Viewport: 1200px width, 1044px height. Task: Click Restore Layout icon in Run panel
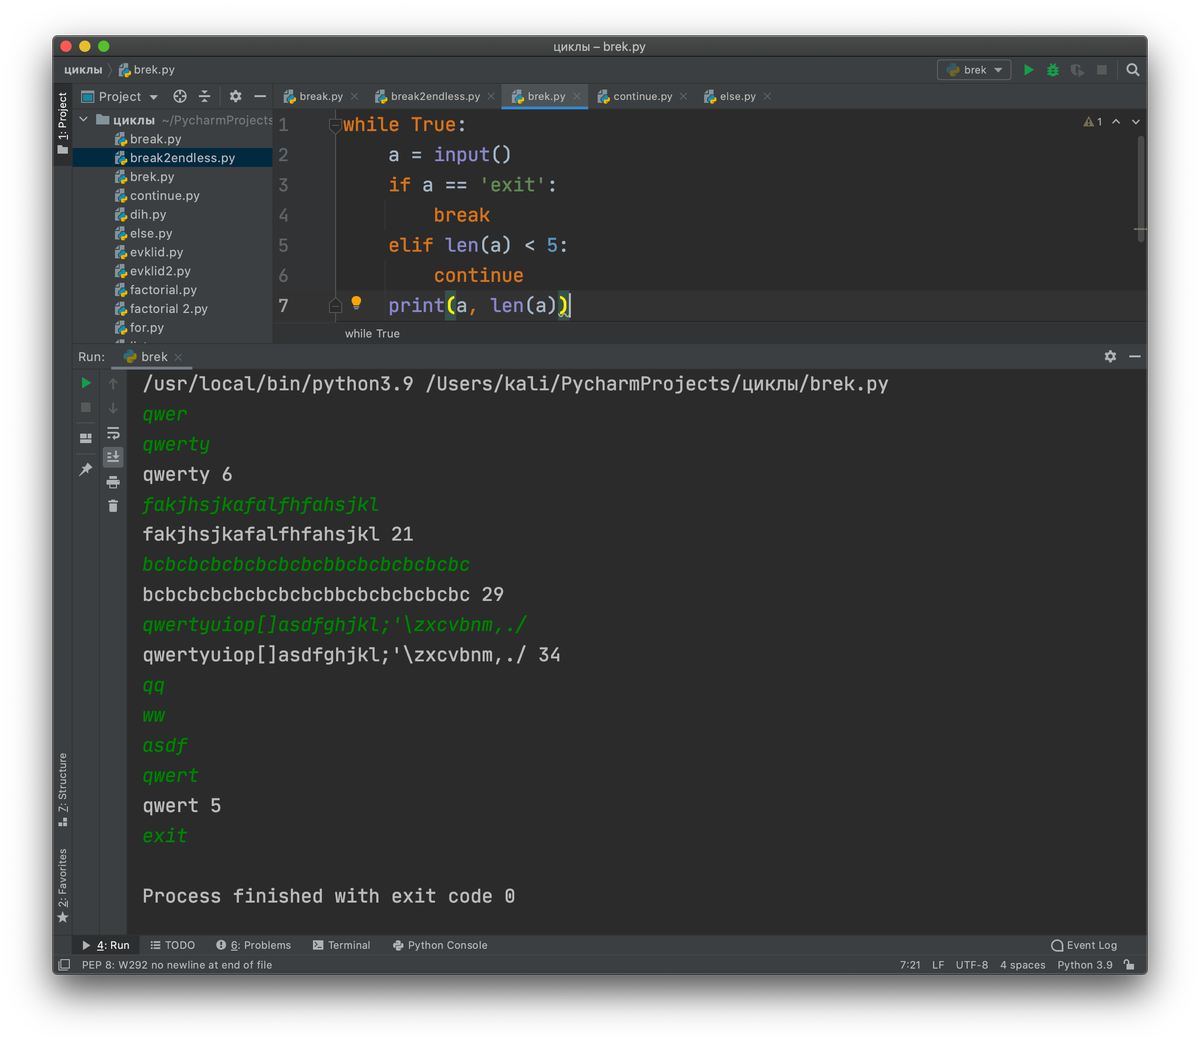point(86,438)
